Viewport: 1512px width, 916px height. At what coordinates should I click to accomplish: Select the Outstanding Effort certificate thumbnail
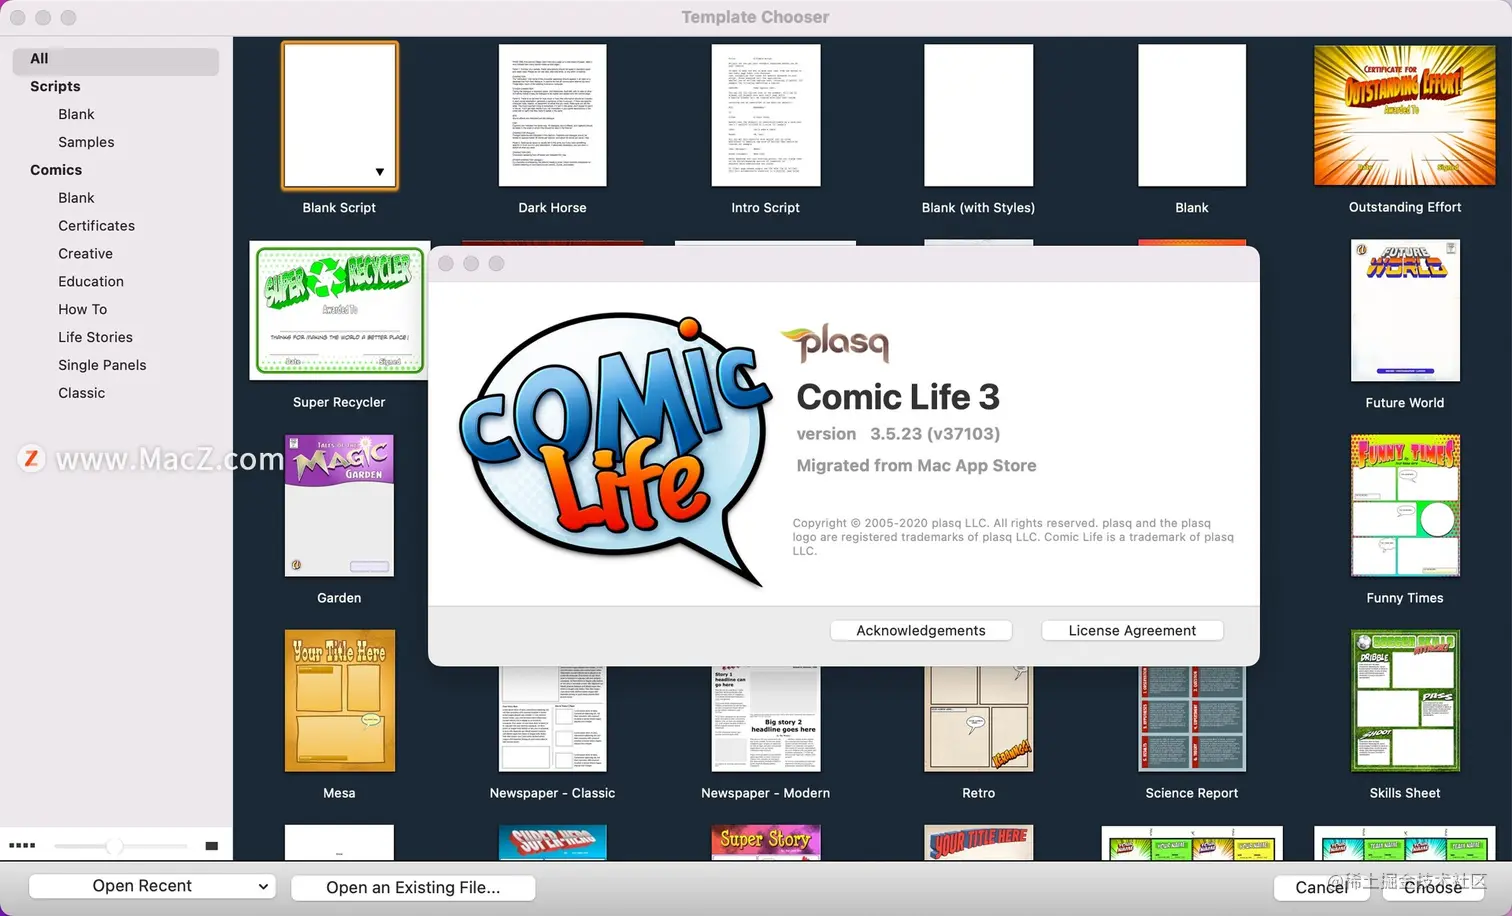1404,116
